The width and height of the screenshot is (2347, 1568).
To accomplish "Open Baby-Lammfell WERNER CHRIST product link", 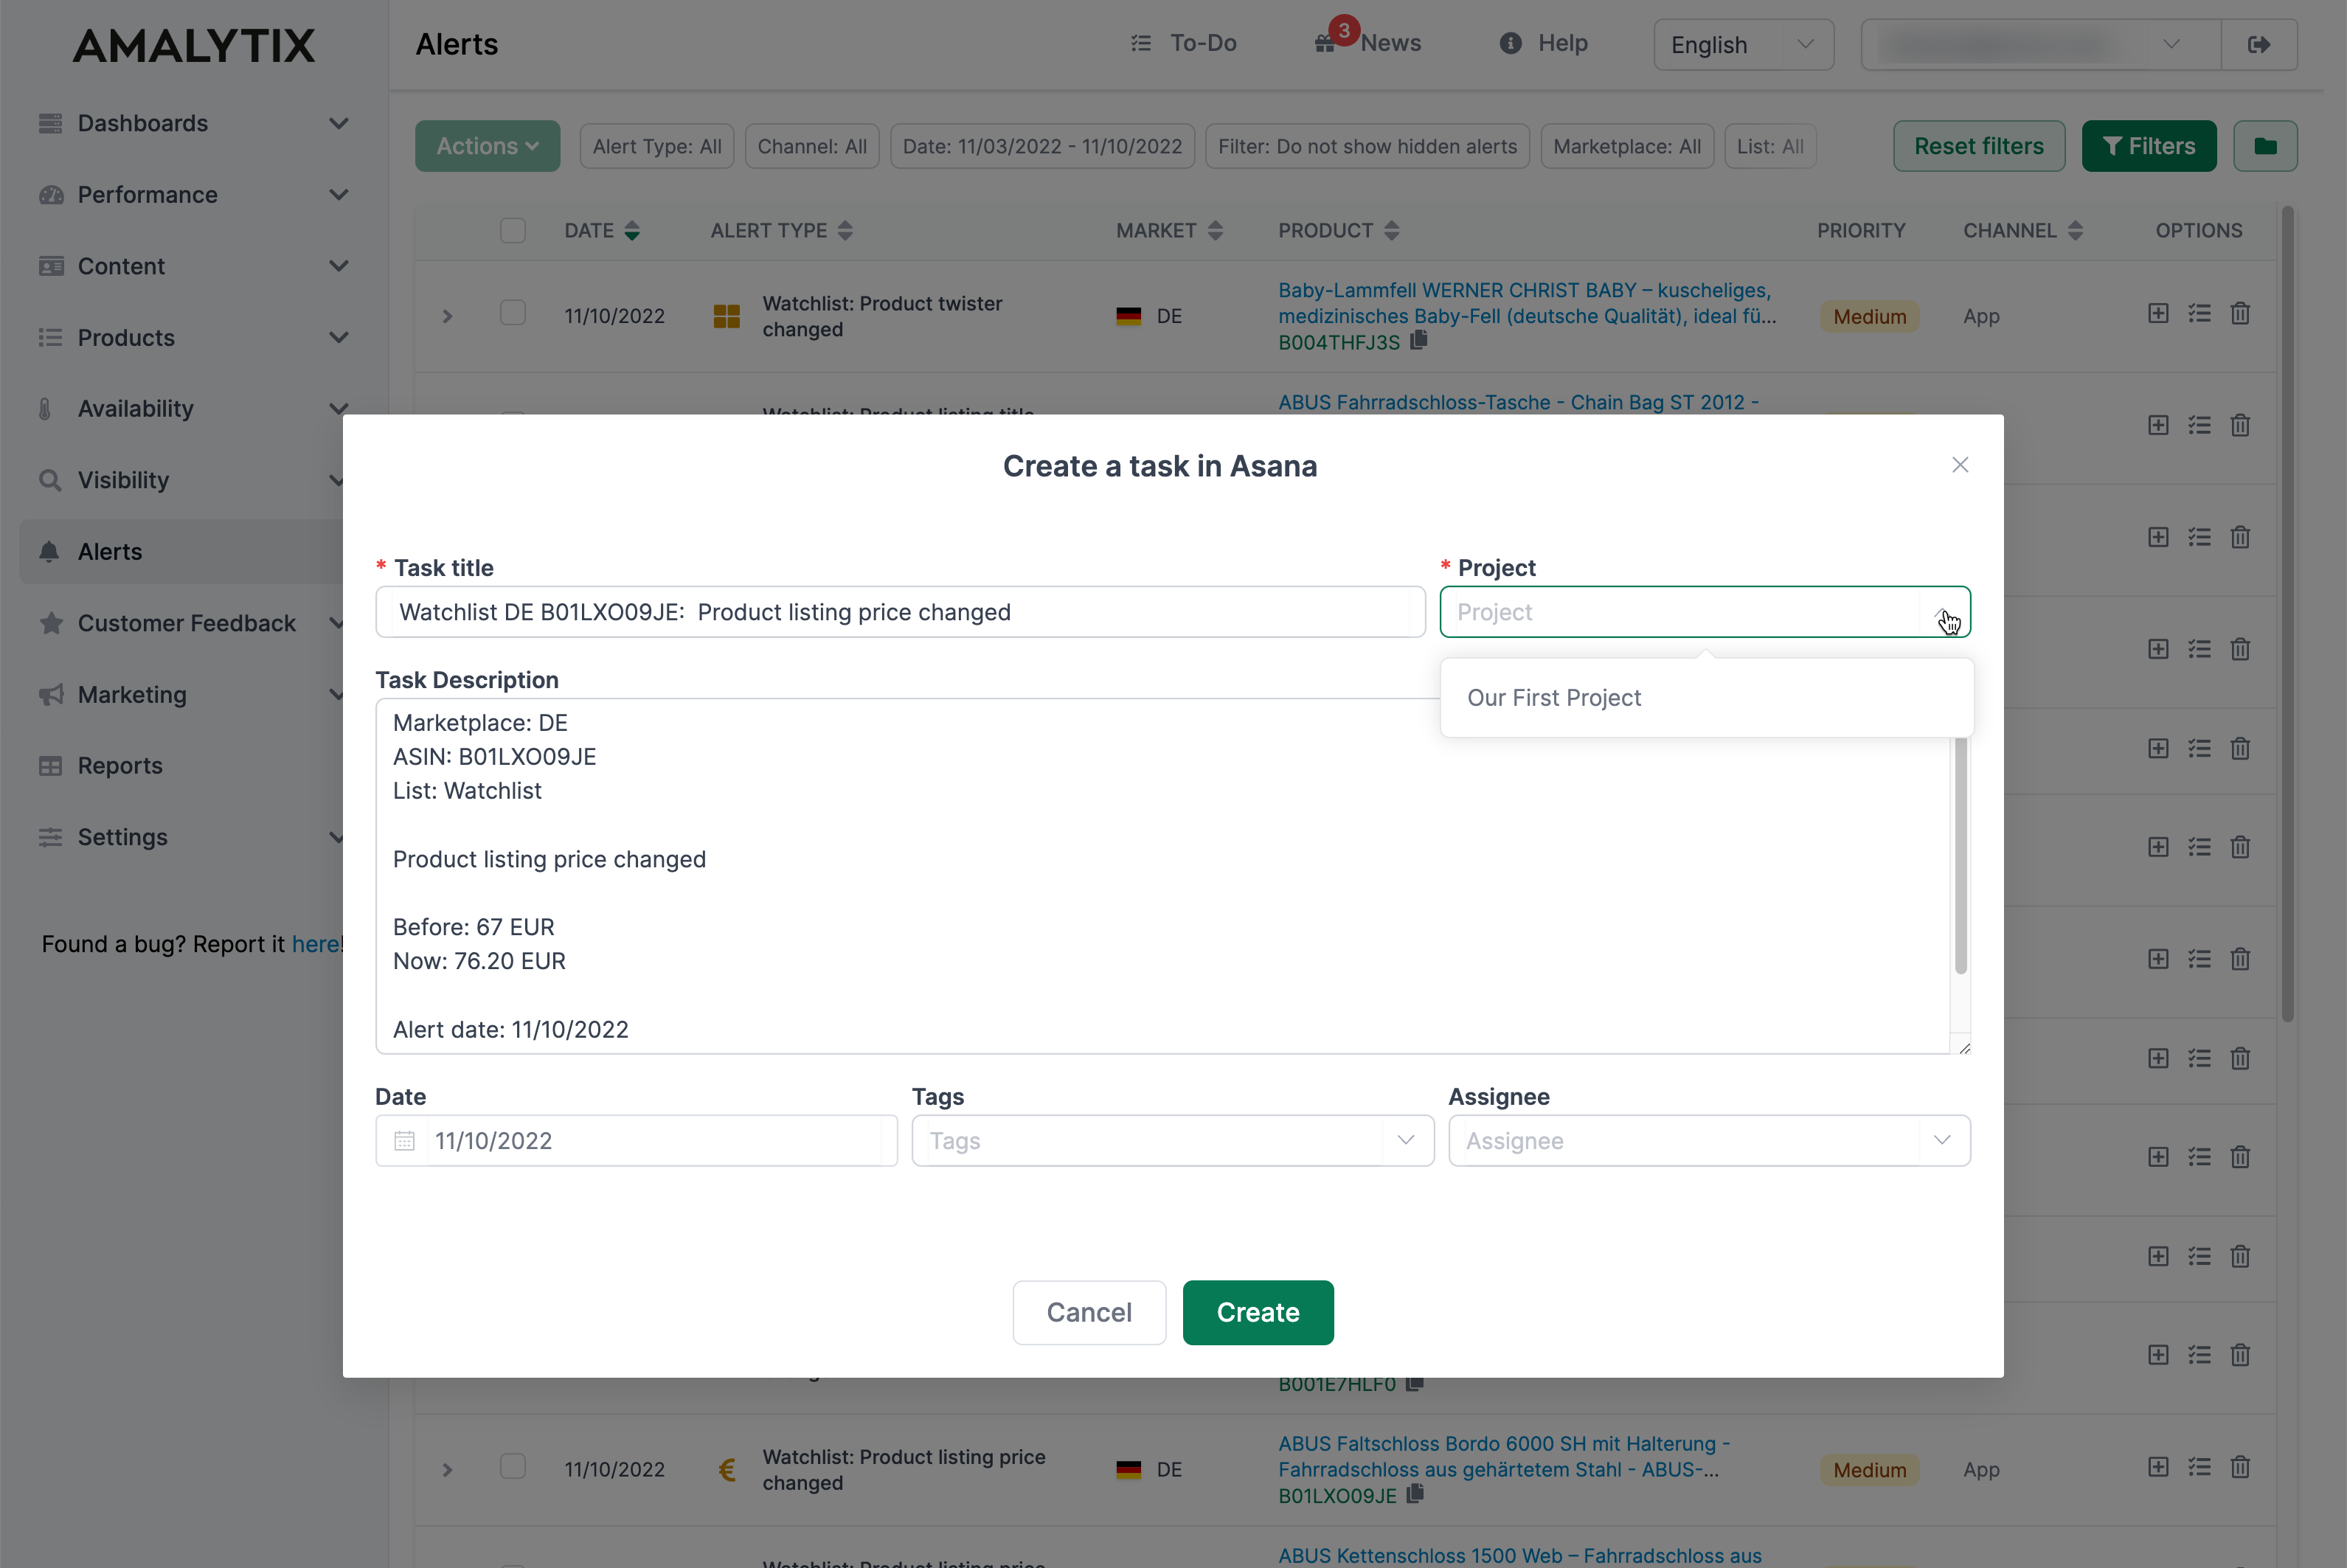I will 1527,303.
